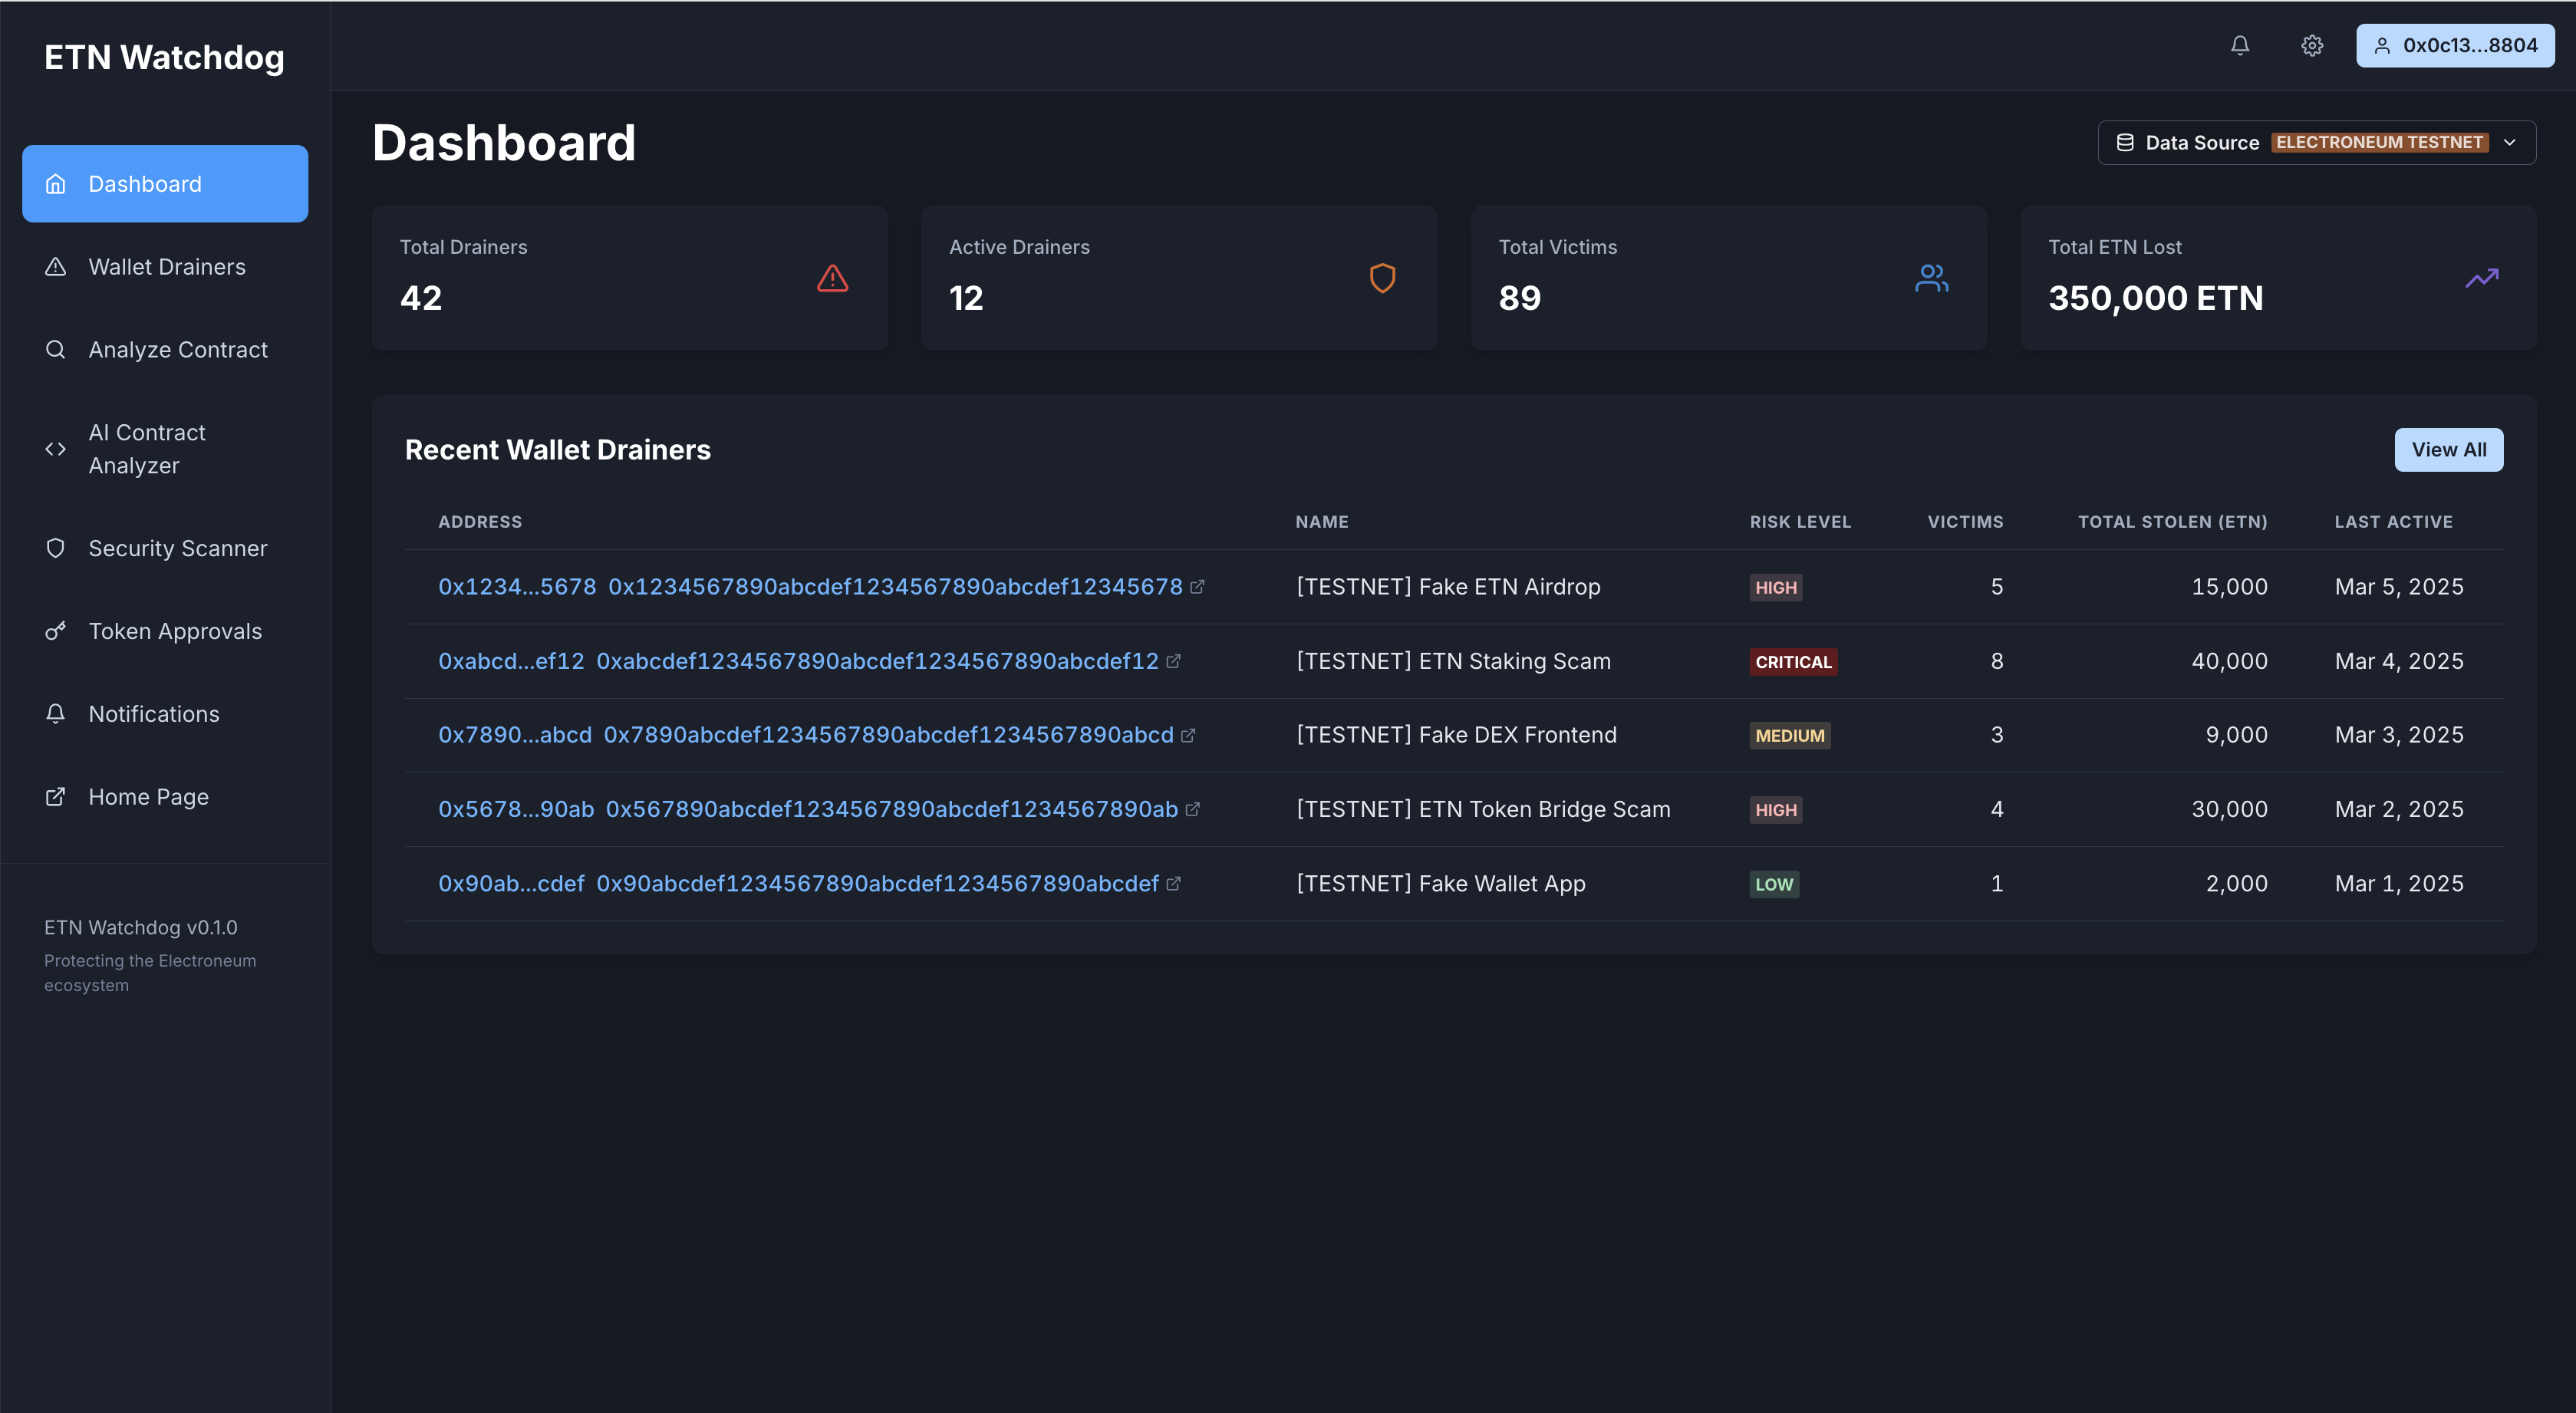Click the red warning icon in Total Drainers card
The width and height of the screenshot is (2576, 1413).
(832, 278)
